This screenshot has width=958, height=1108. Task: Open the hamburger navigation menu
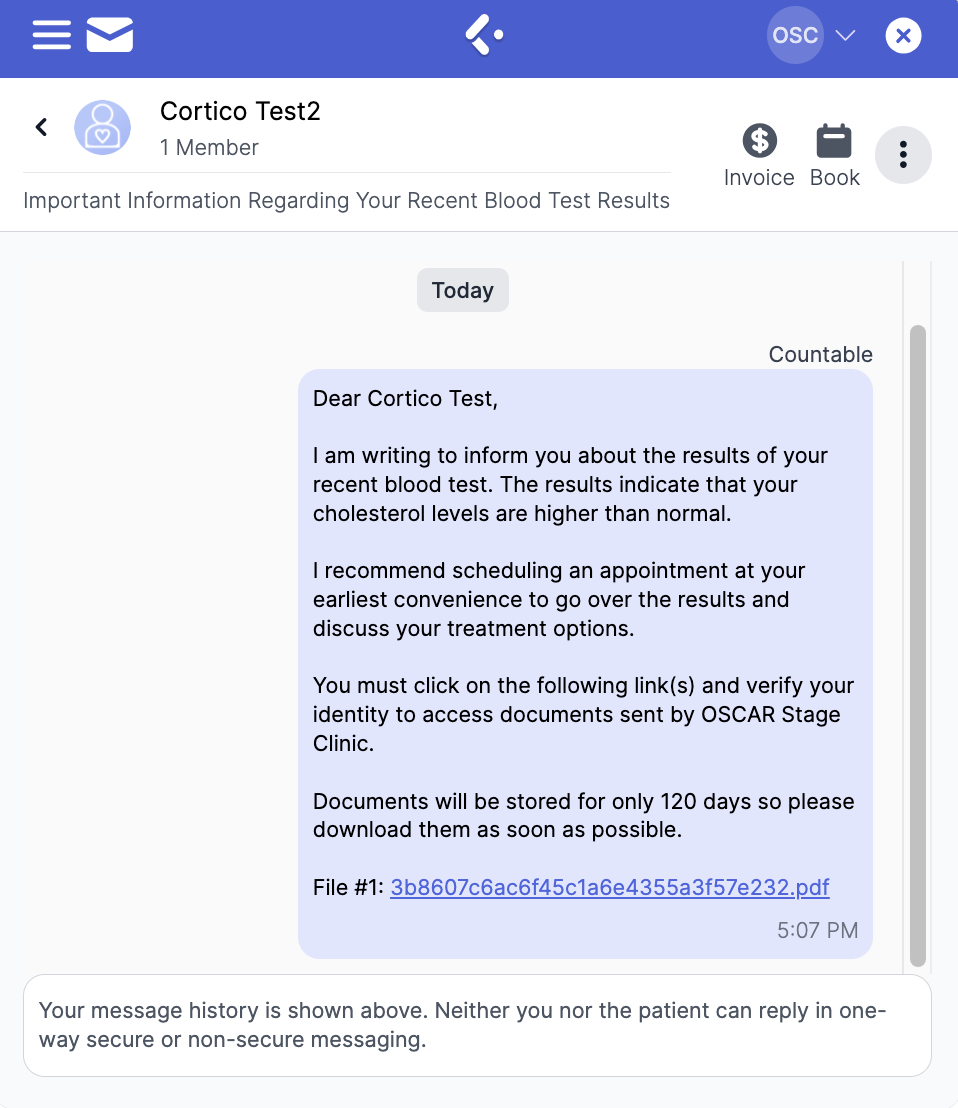[x=51, y=36]
